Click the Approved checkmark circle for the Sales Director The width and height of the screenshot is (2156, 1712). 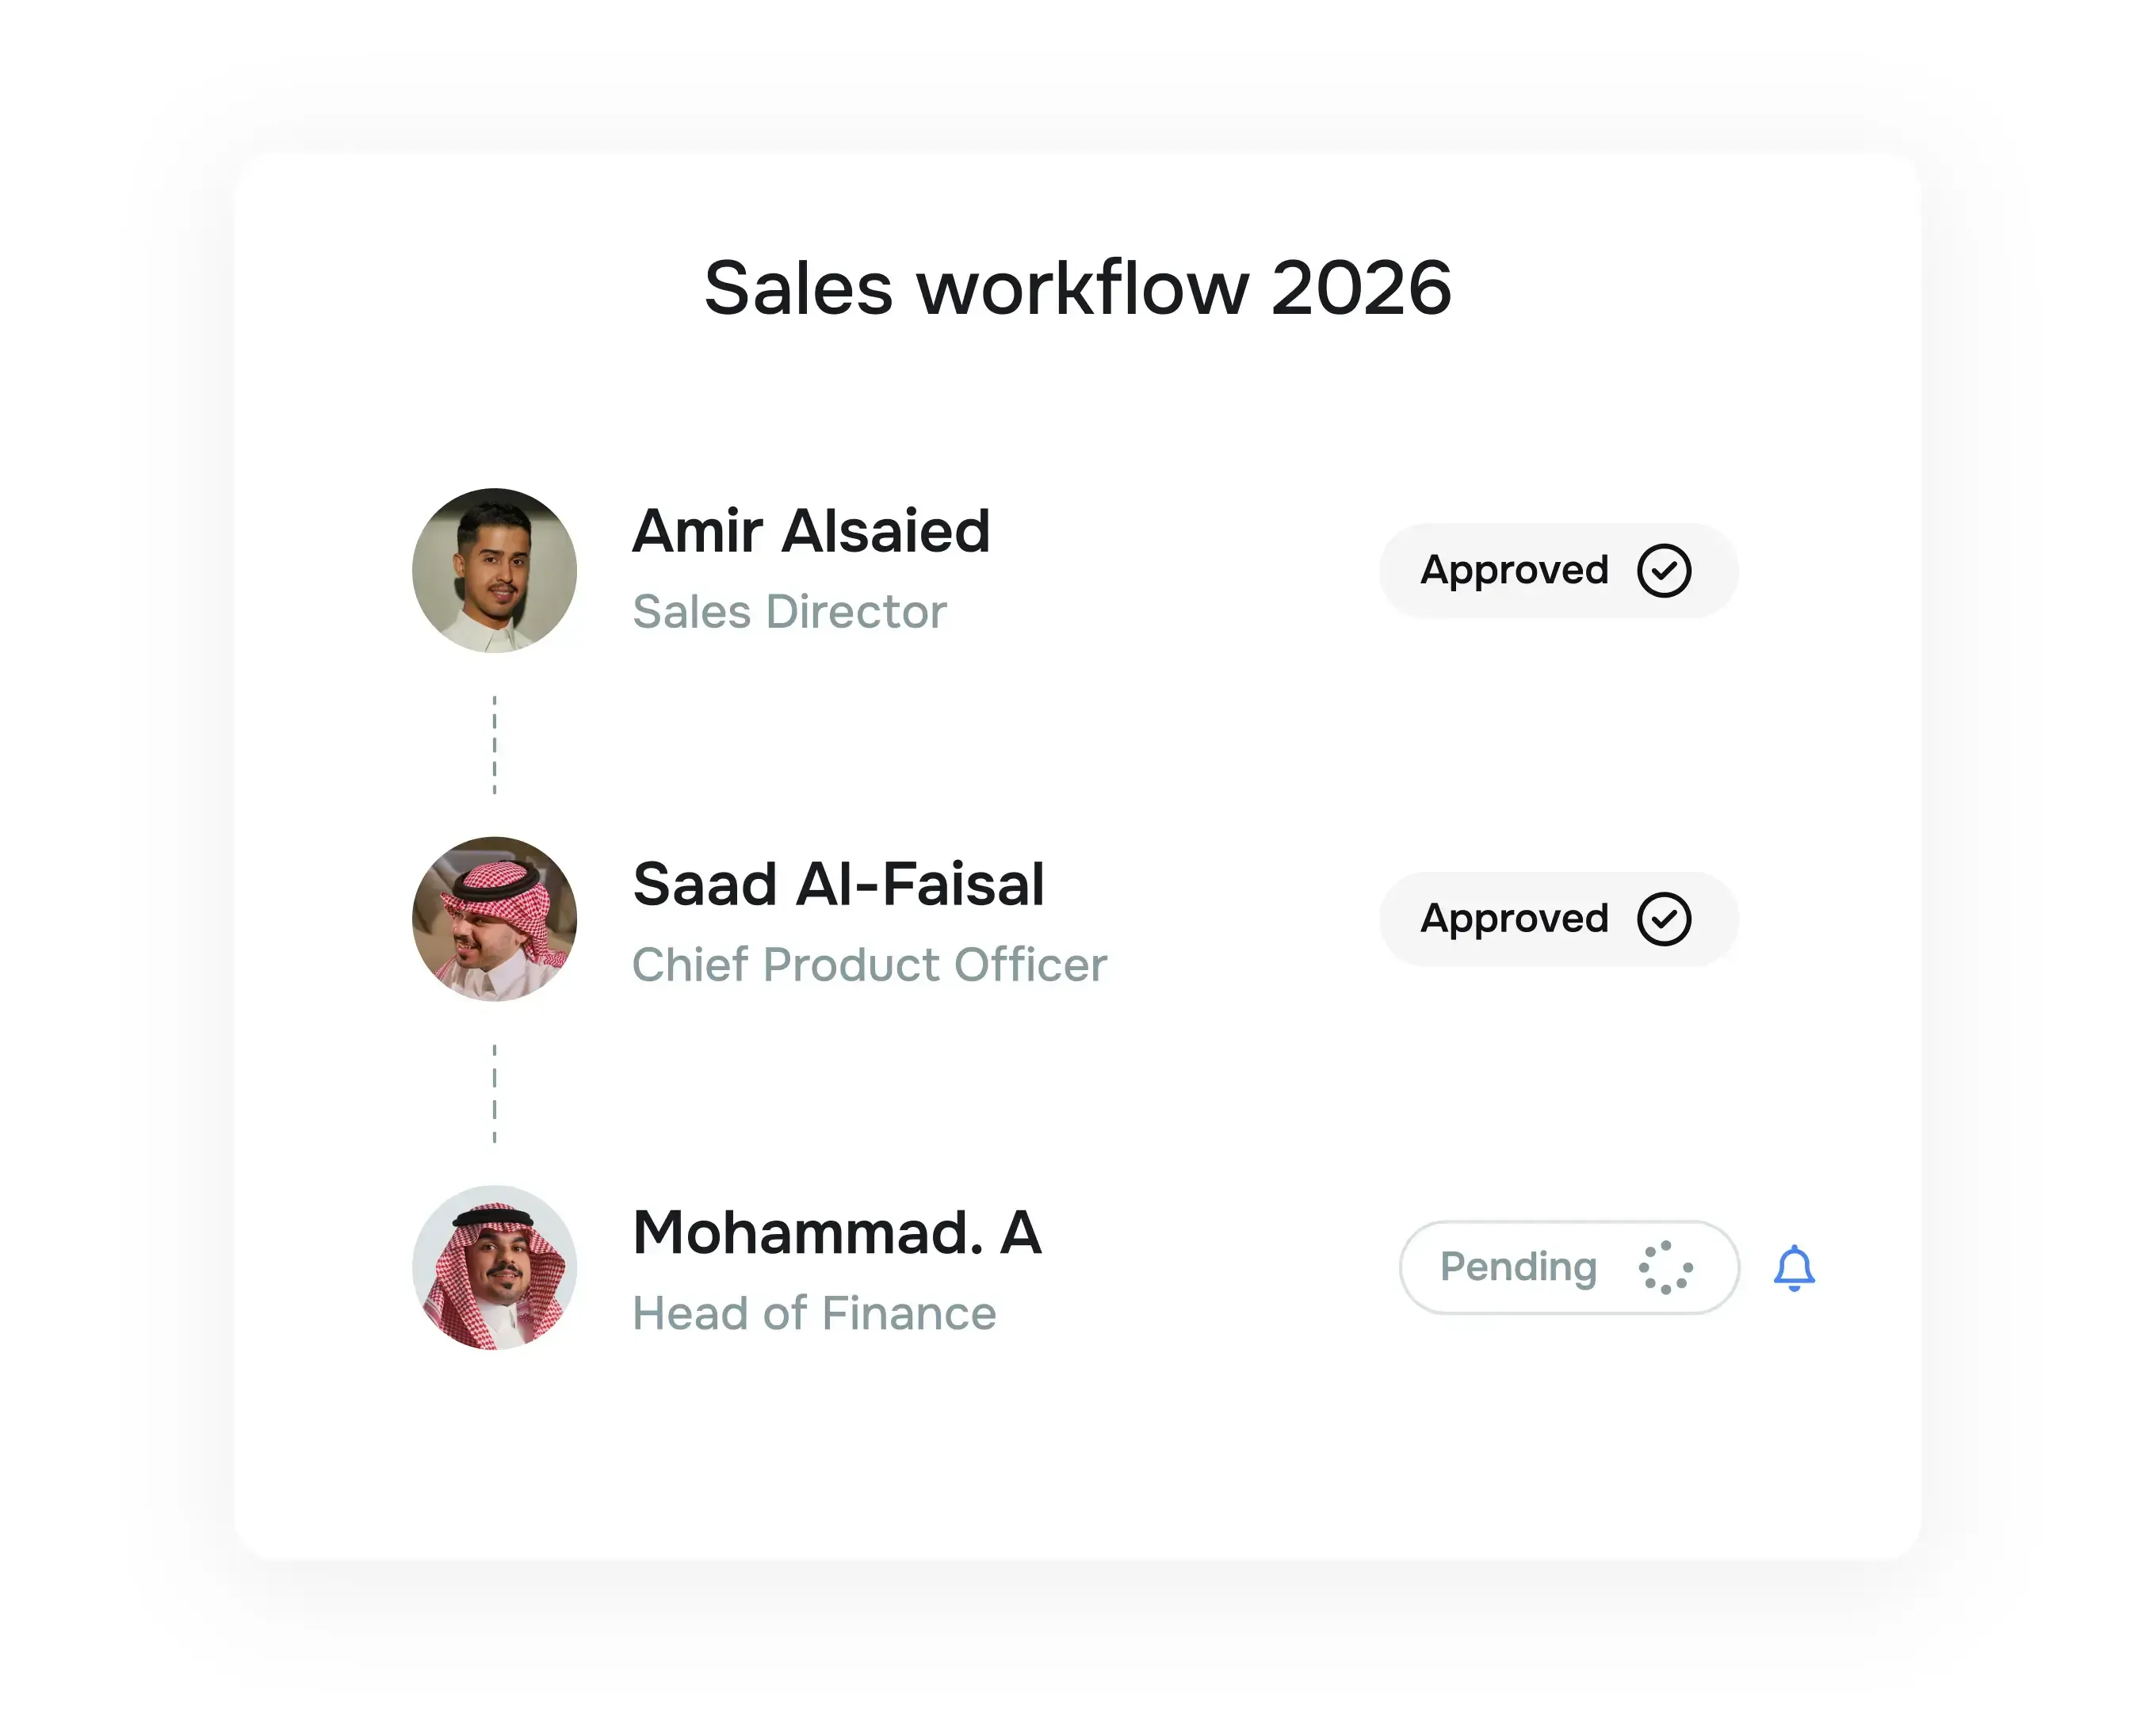click(1663, 570)
